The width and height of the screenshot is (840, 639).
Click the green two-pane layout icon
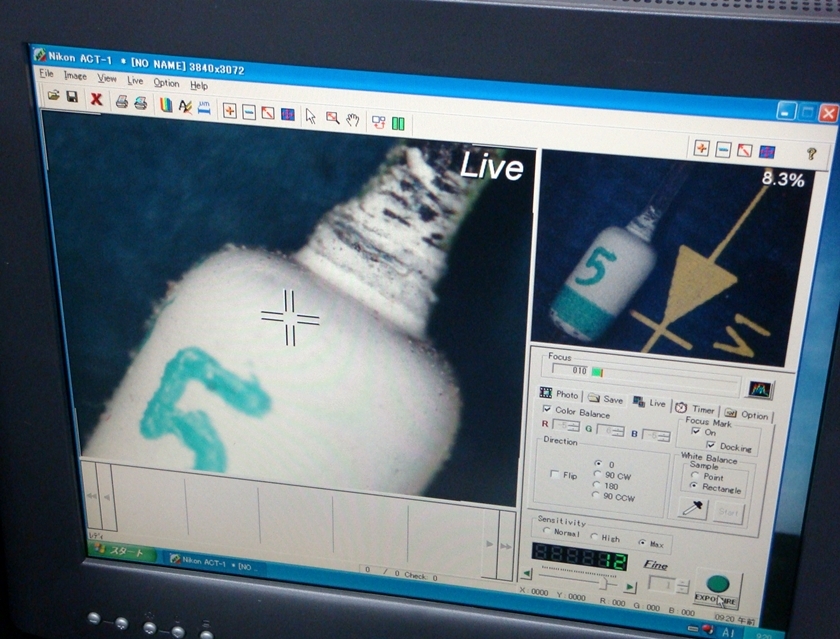click(398, 124)
